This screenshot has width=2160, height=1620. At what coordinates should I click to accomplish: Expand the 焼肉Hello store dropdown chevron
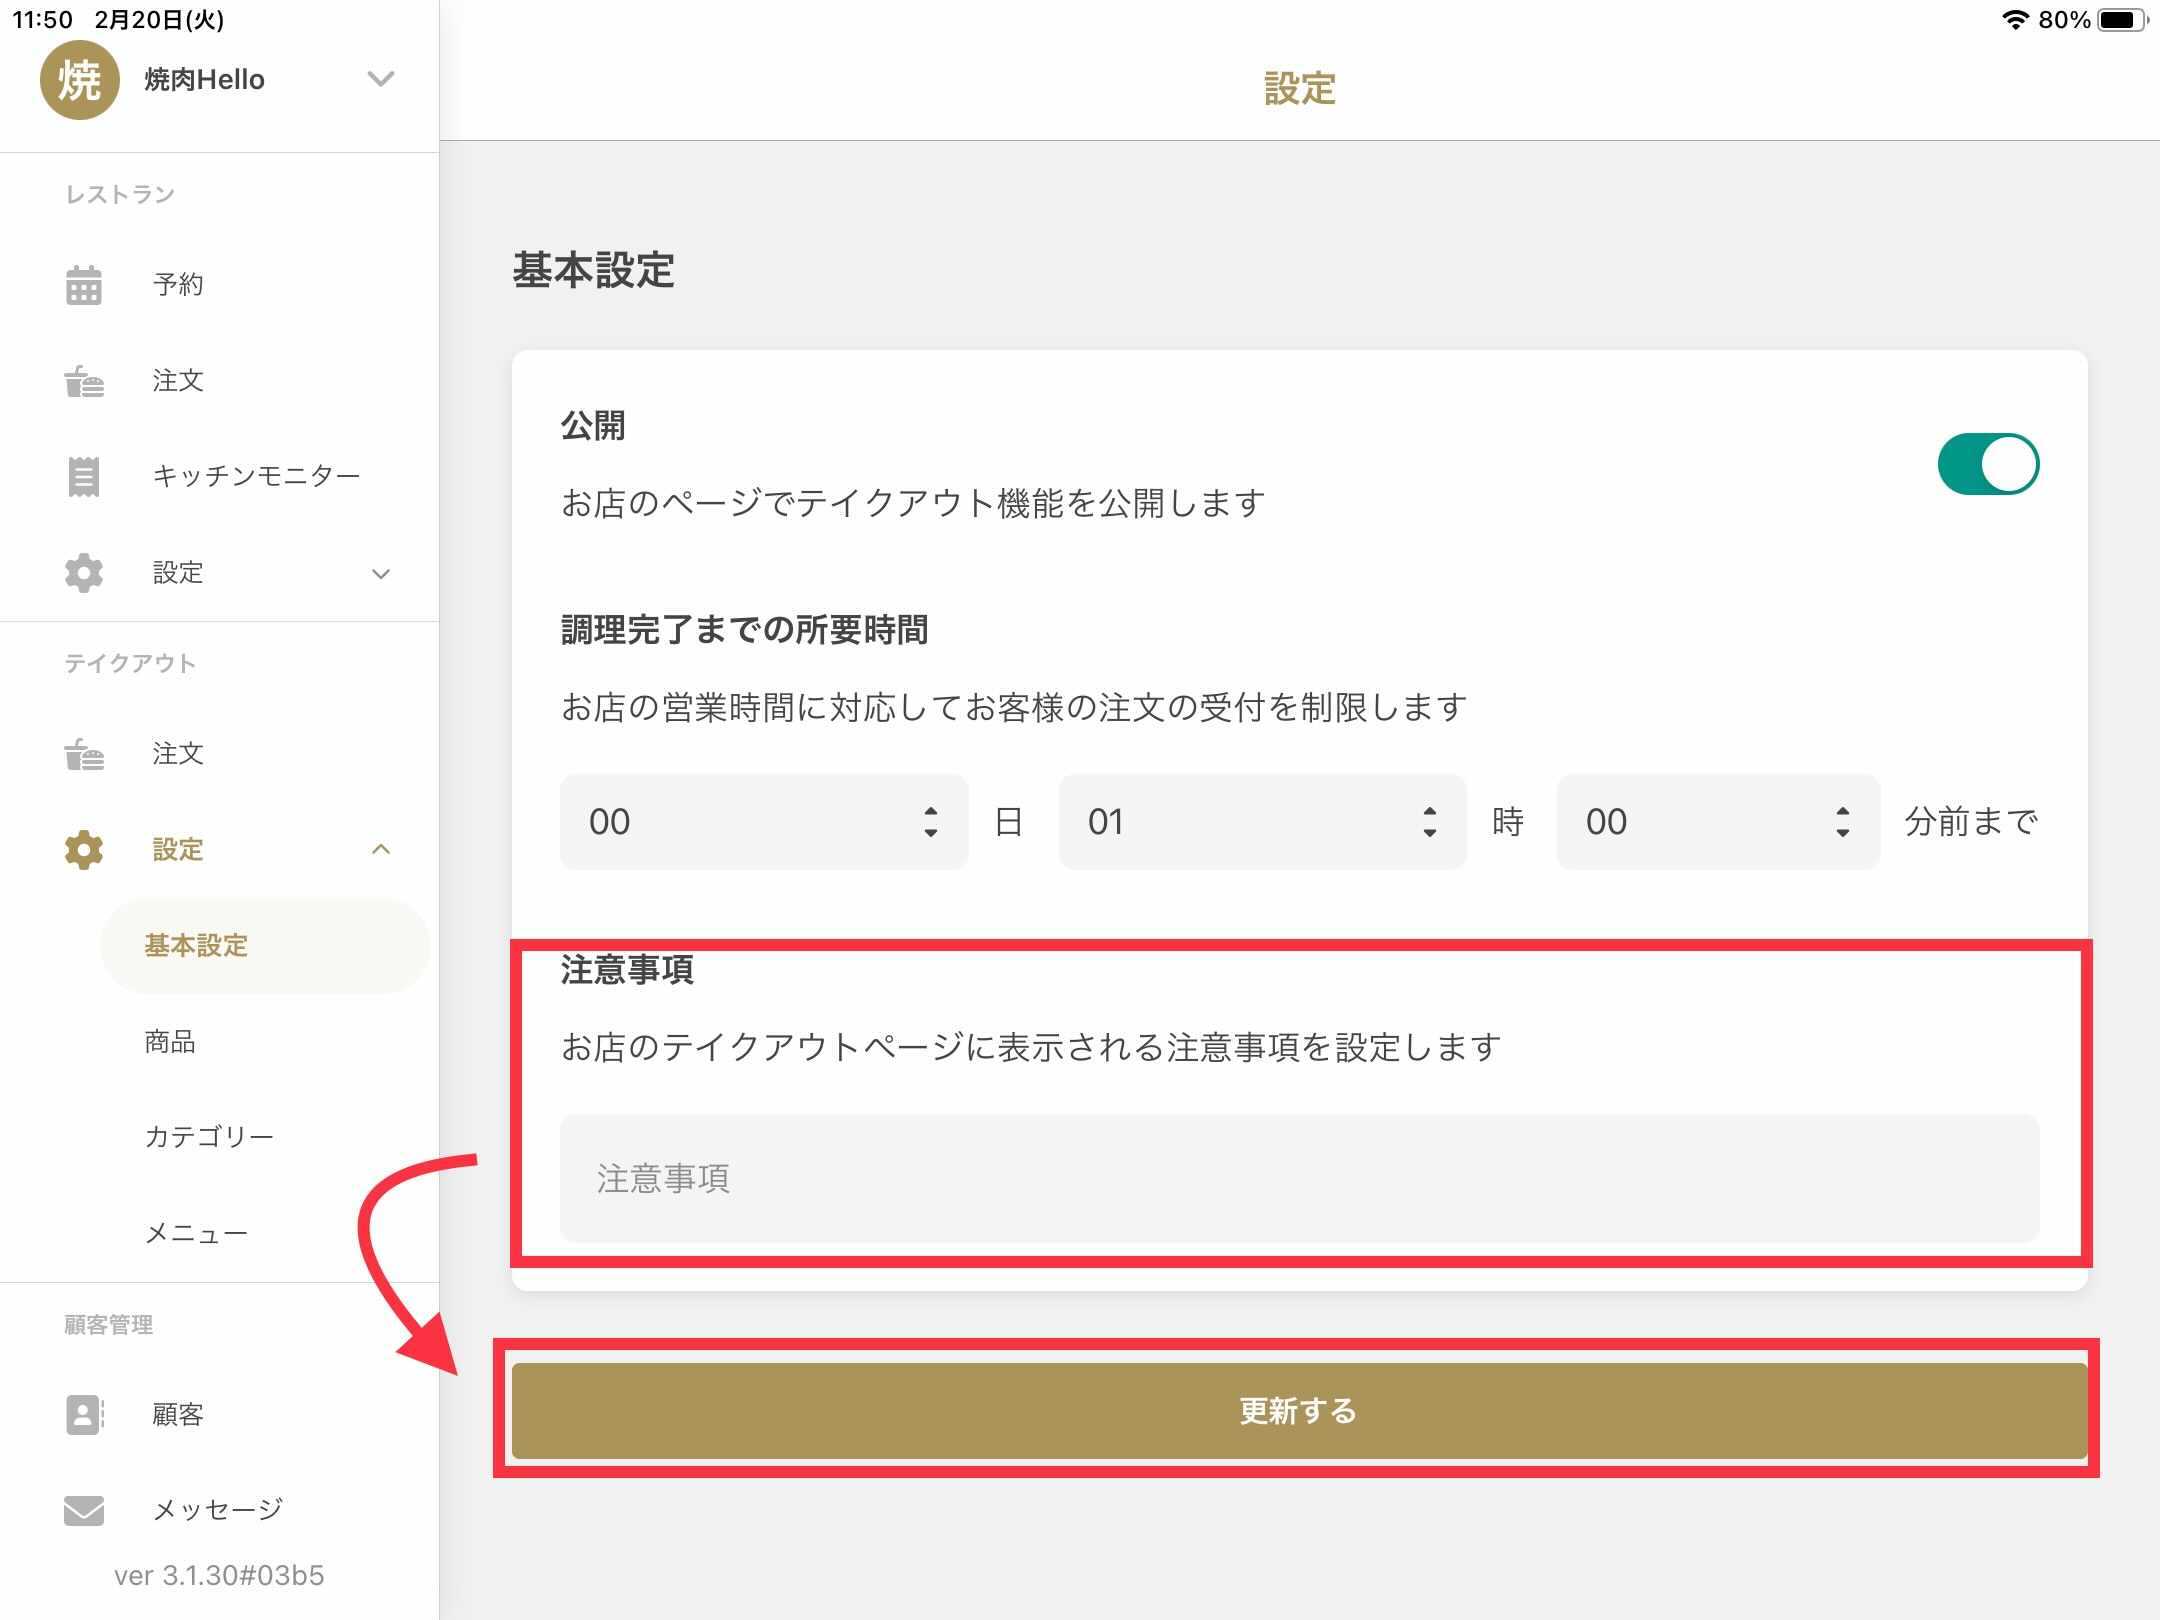click(381, 79)
